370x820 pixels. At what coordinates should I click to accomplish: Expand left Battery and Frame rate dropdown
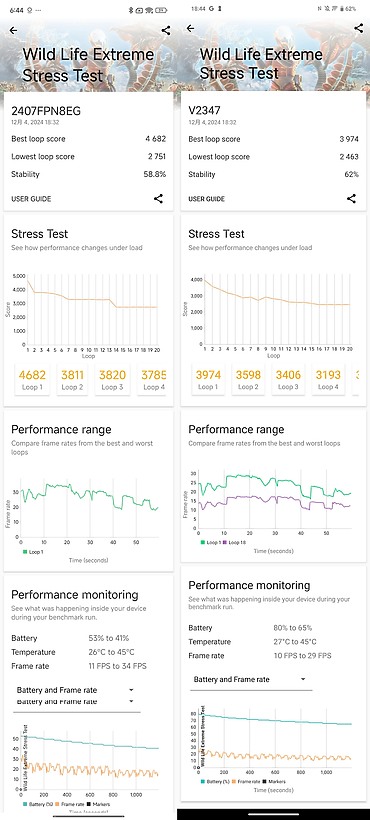click(75, 690)
